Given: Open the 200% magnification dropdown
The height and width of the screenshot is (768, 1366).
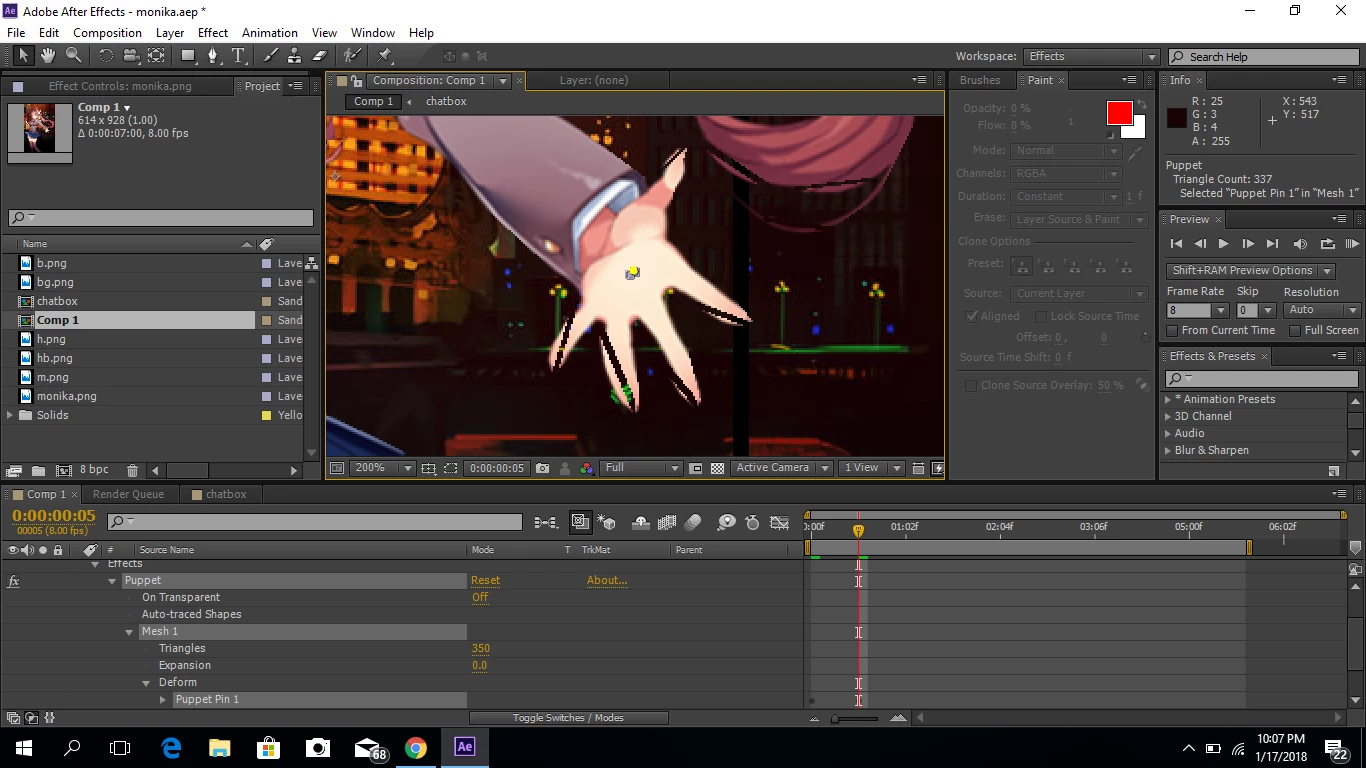Looking at the screenshot, I should (384, 468).
